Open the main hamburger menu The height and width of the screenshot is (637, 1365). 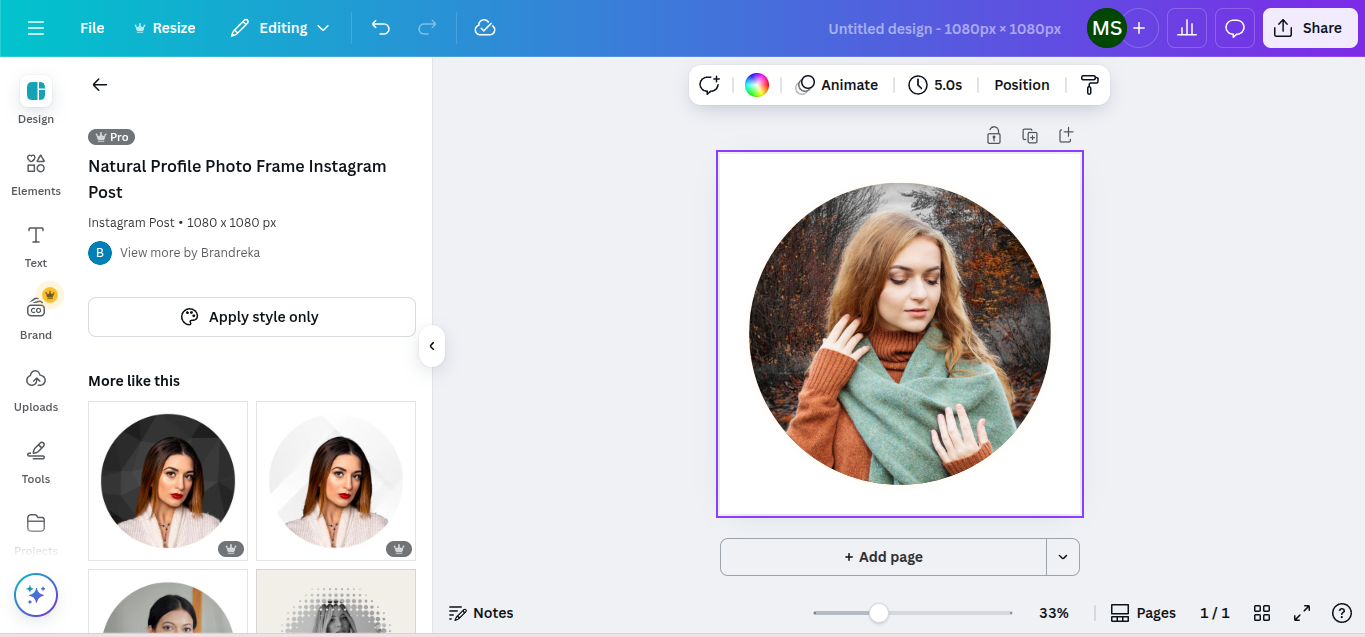click(x=36, y=28)
